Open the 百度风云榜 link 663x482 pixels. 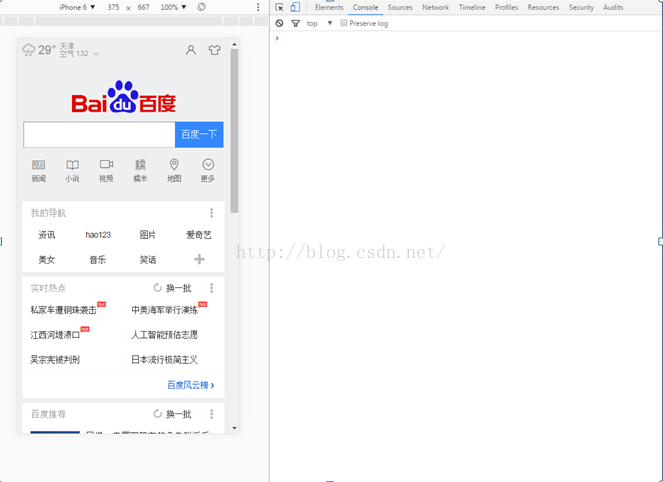point(191,385)
